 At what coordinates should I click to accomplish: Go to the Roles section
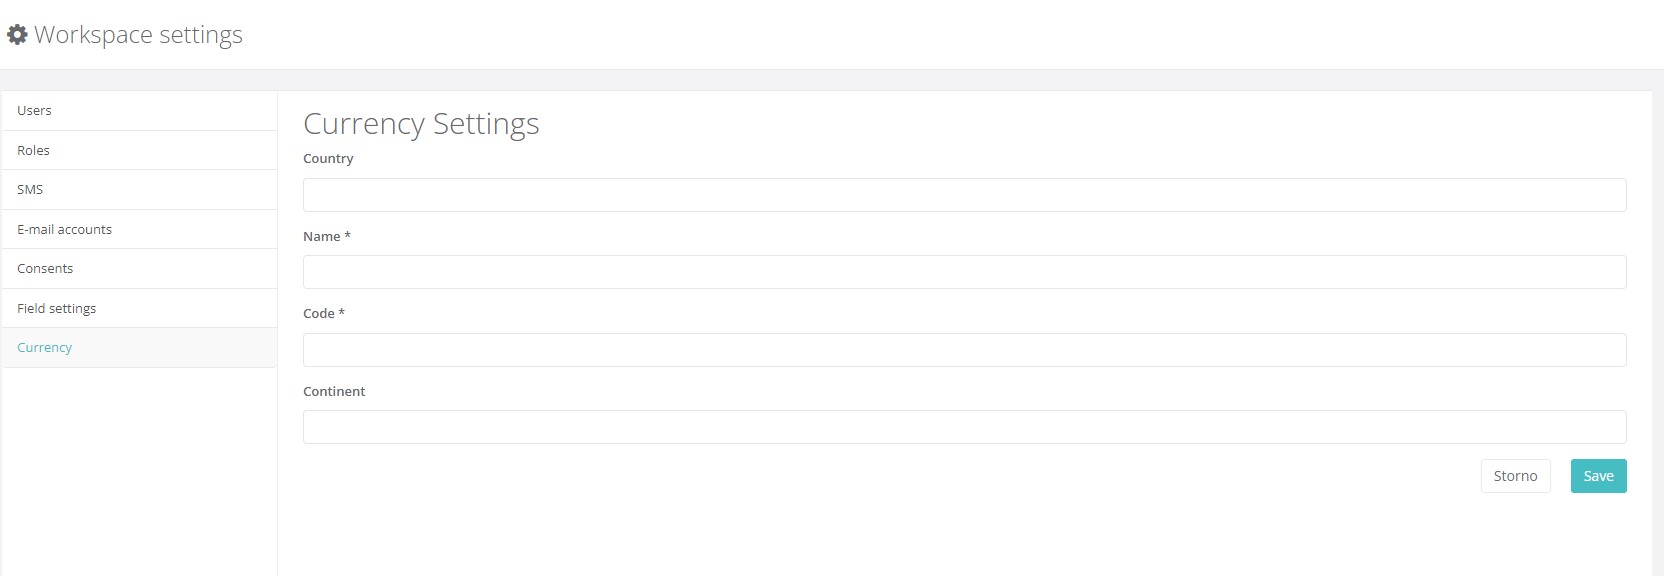139,150
